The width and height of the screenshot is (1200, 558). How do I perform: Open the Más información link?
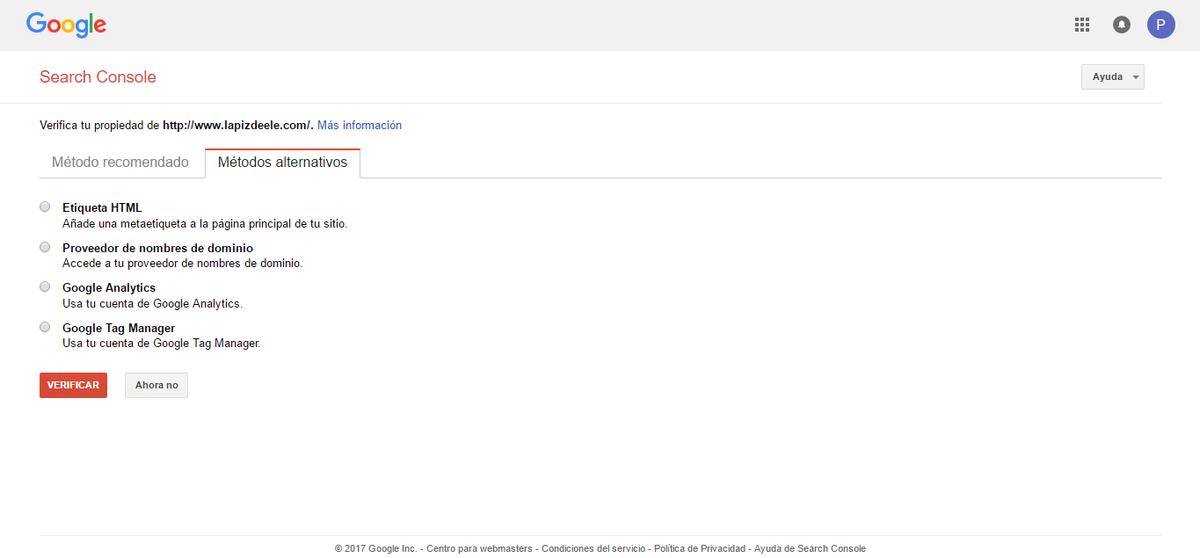tap(359, 125)
